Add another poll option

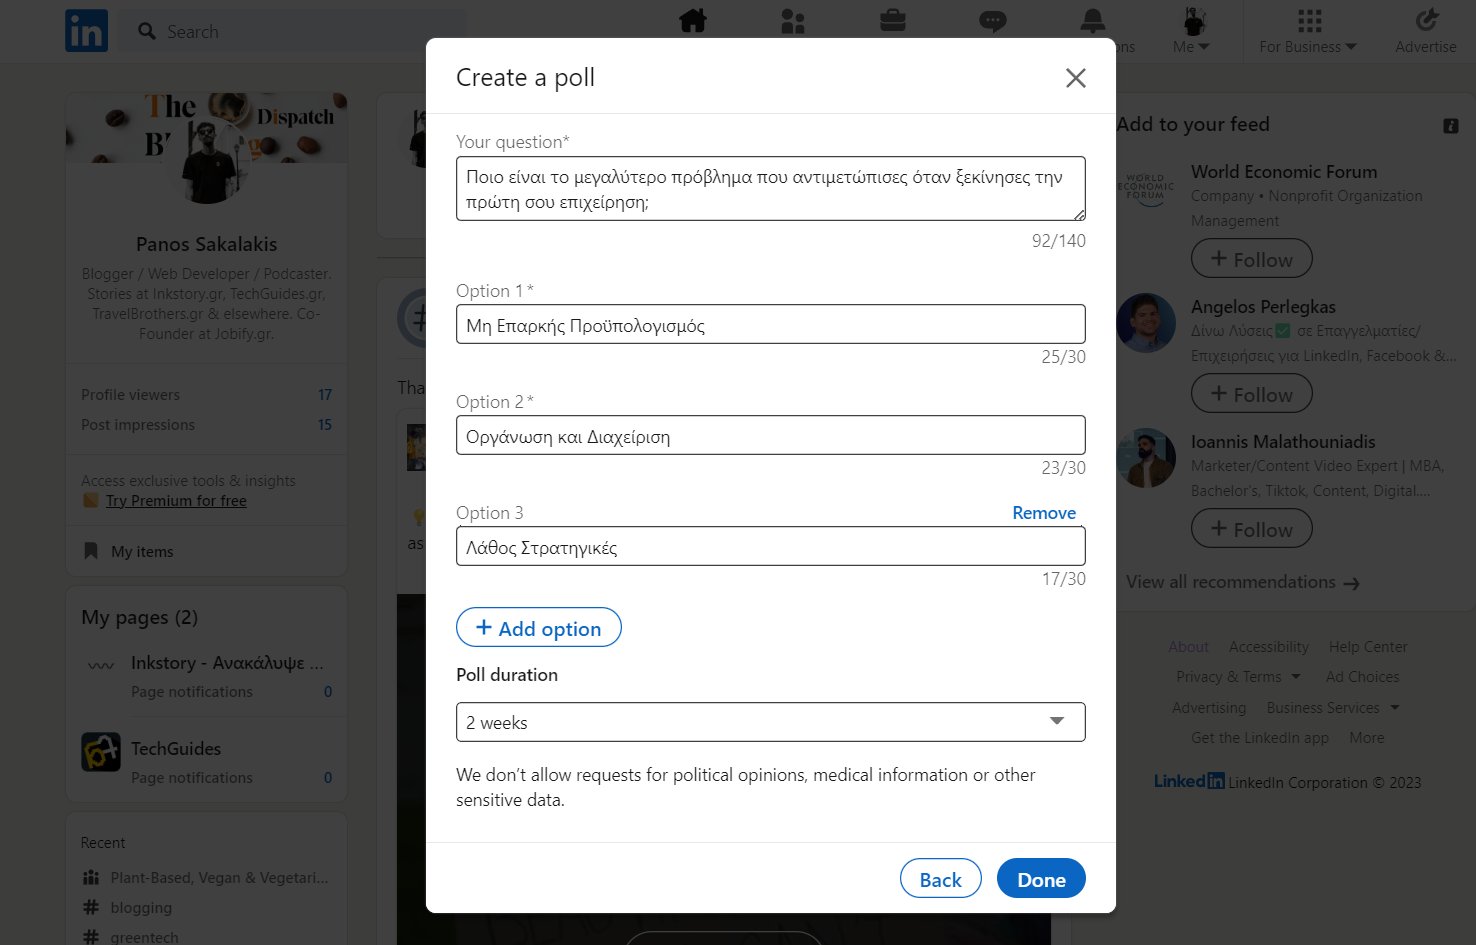(539, 628)
